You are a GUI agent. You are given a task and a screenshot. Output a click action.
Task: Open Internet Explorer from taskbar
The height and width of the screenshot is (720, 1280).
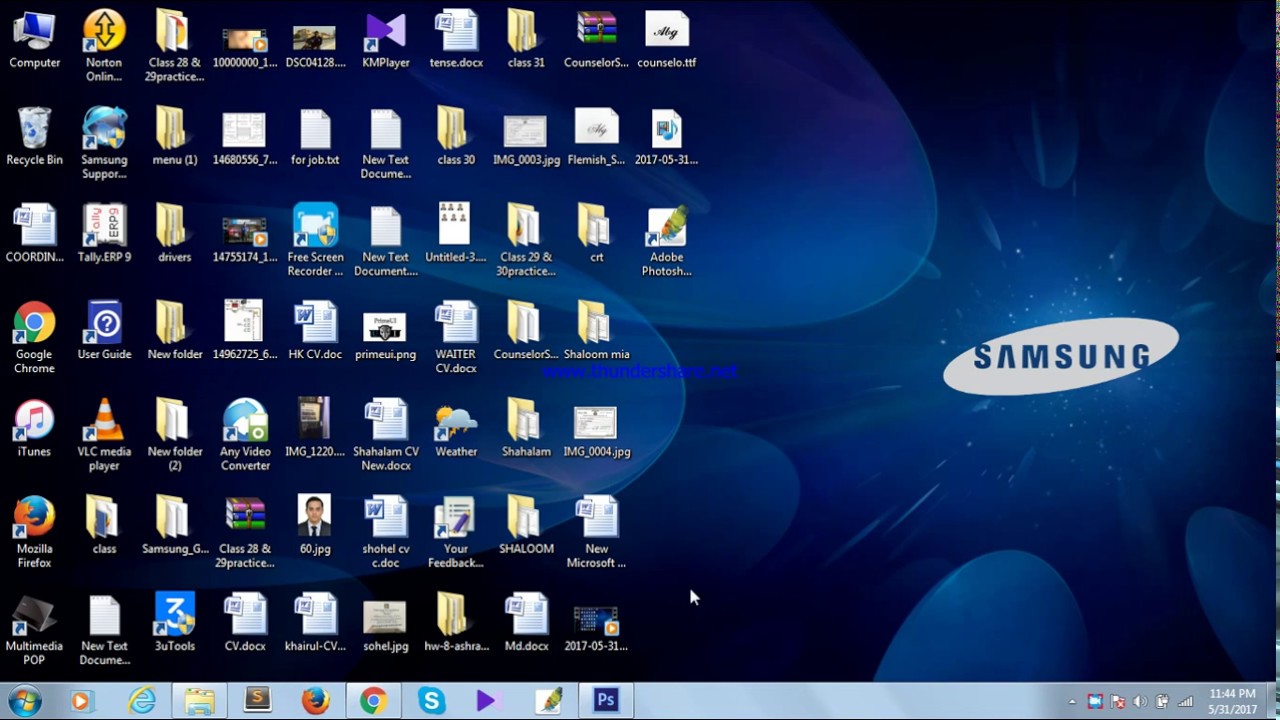pos(142,701)
